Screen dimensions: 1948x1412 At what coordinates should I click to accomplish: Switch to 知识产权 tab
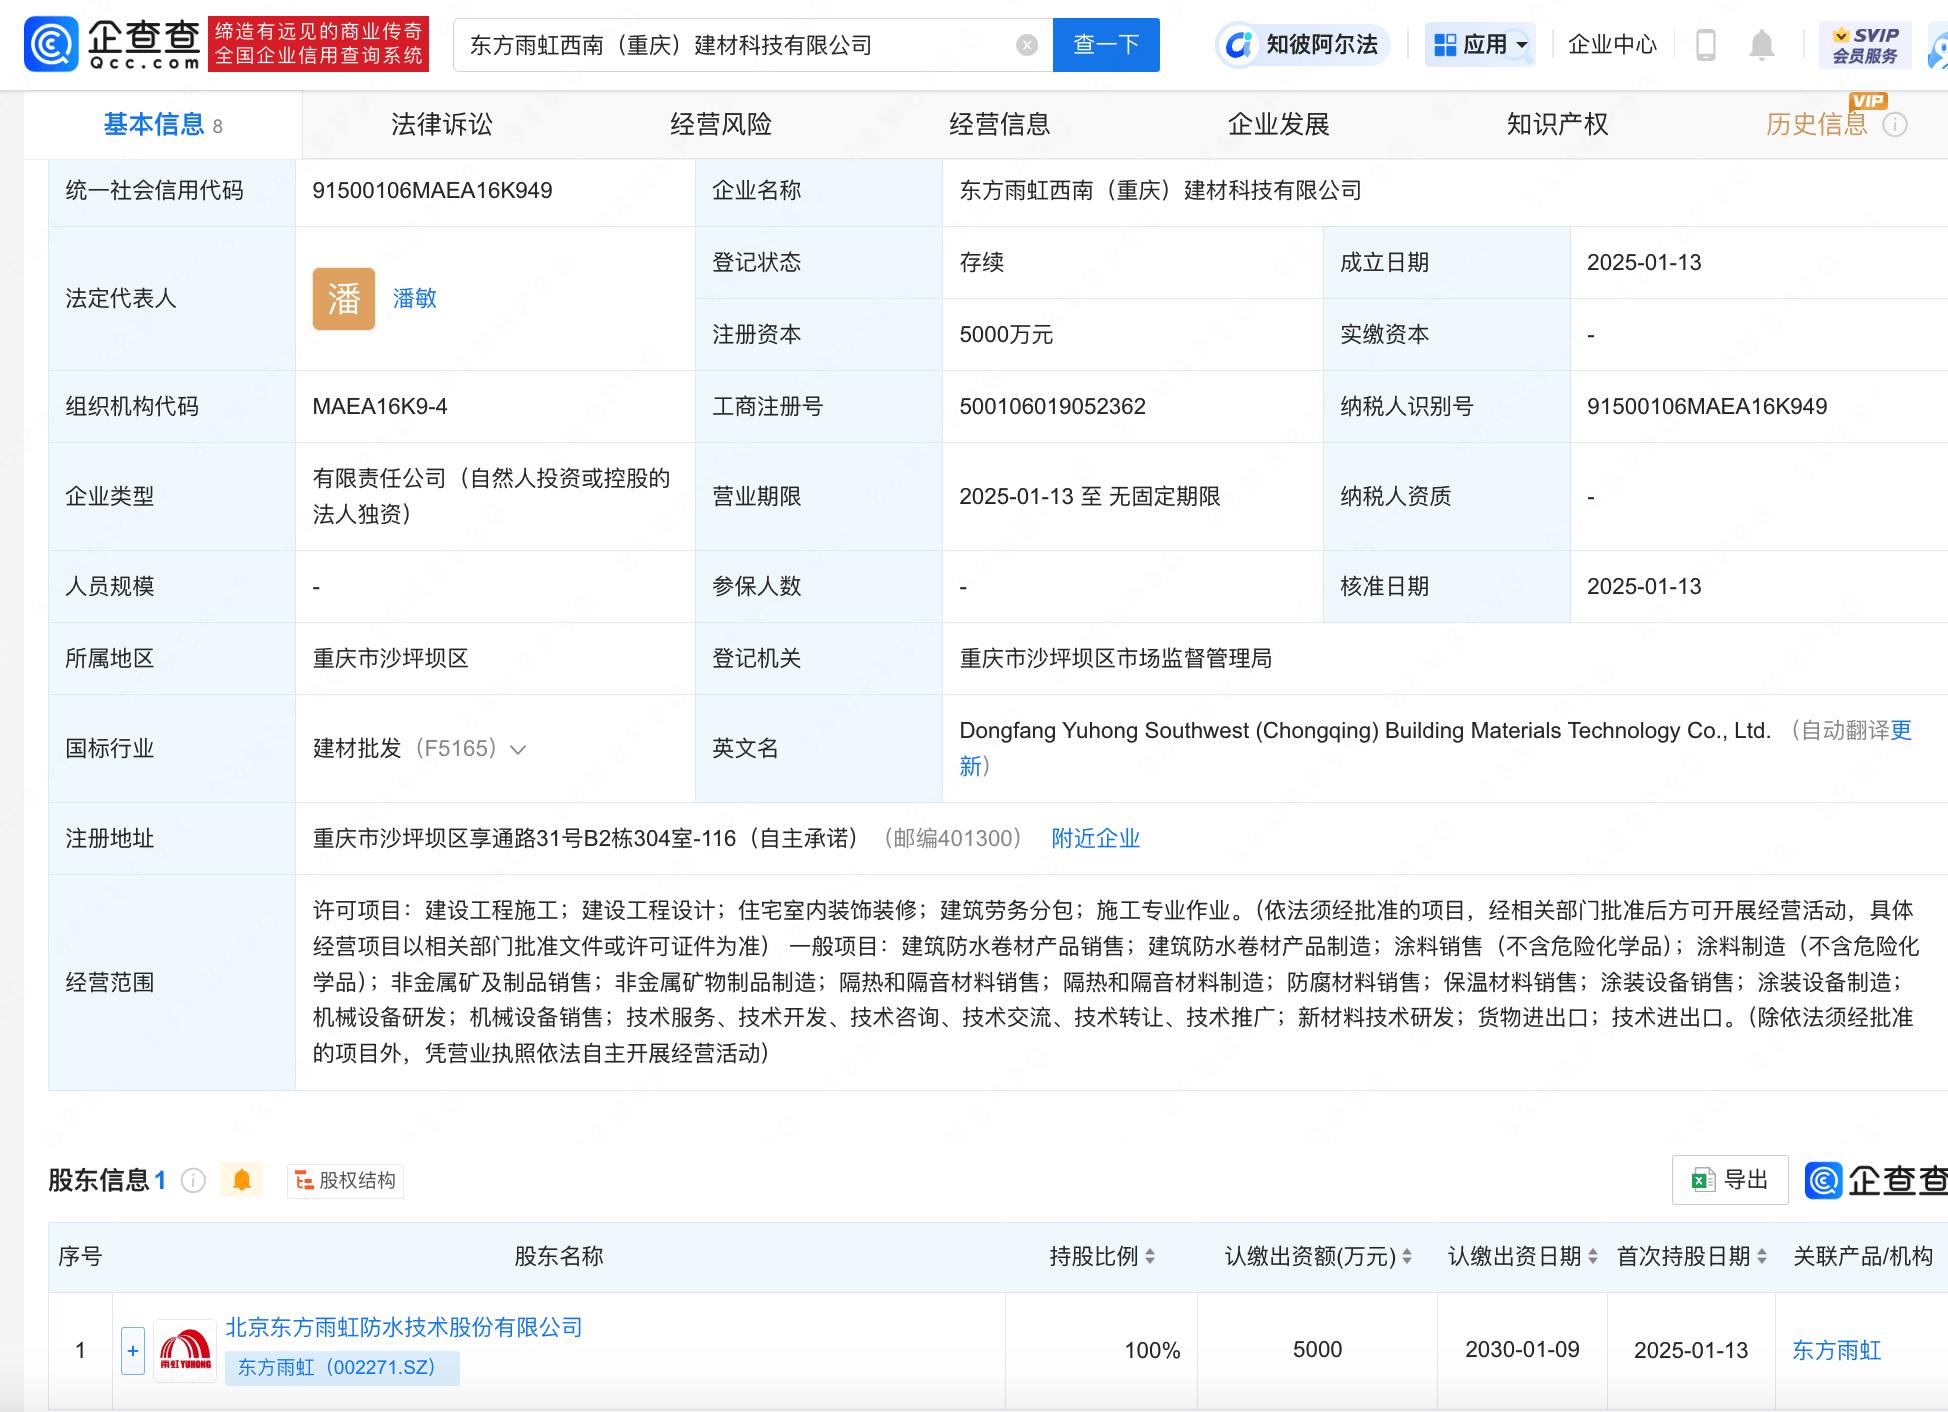(1558, 124)
